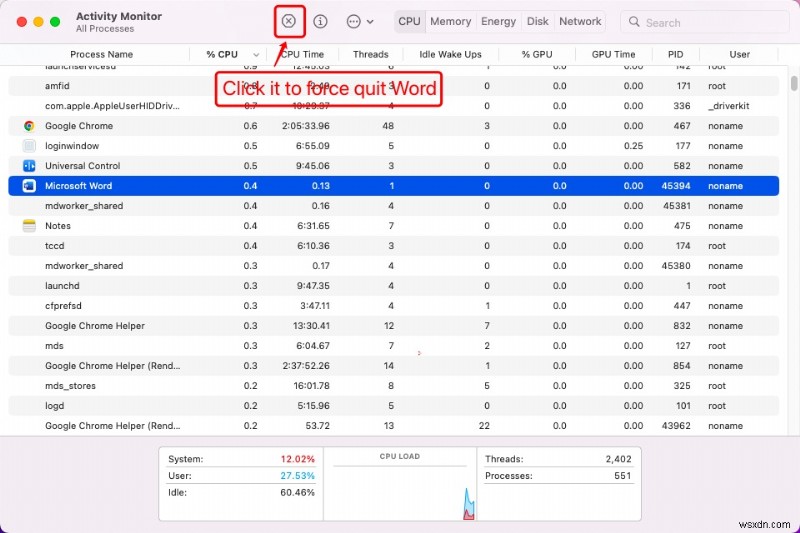
Task: Select the Notes process name
Action: (58, 226)
